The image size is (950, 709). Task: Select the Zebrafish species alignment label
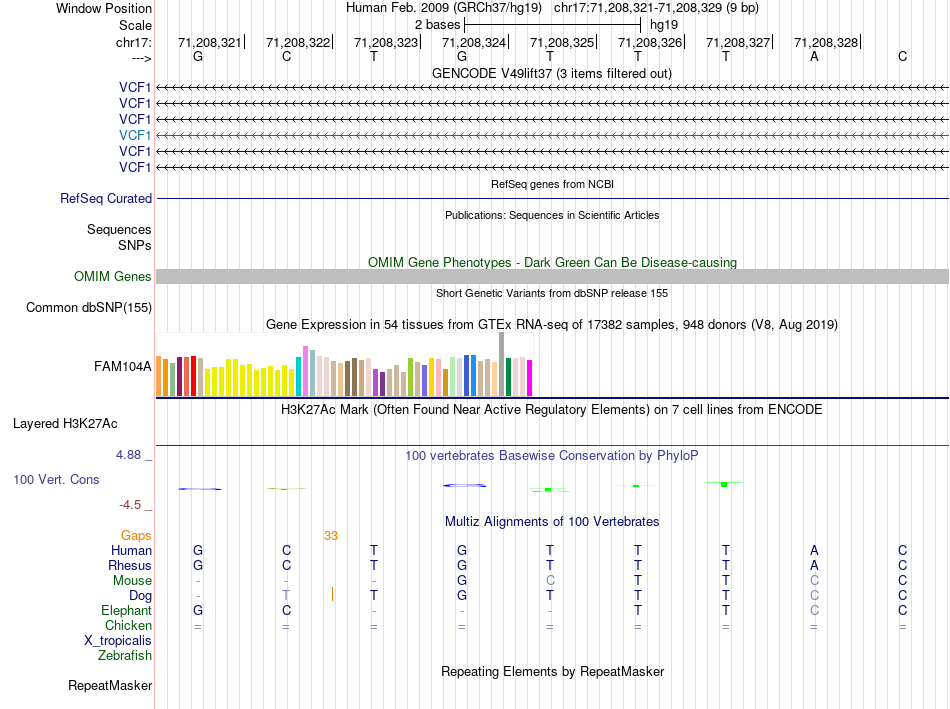[x=125, y=656]
